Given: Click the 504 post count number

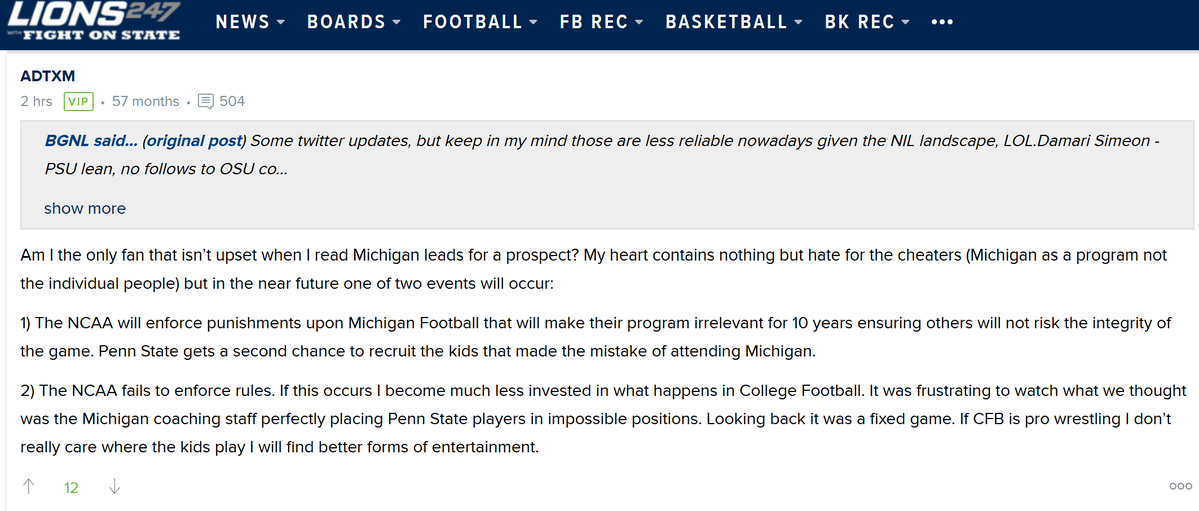Looking at the screenshot, I should [x=232, y=101].
